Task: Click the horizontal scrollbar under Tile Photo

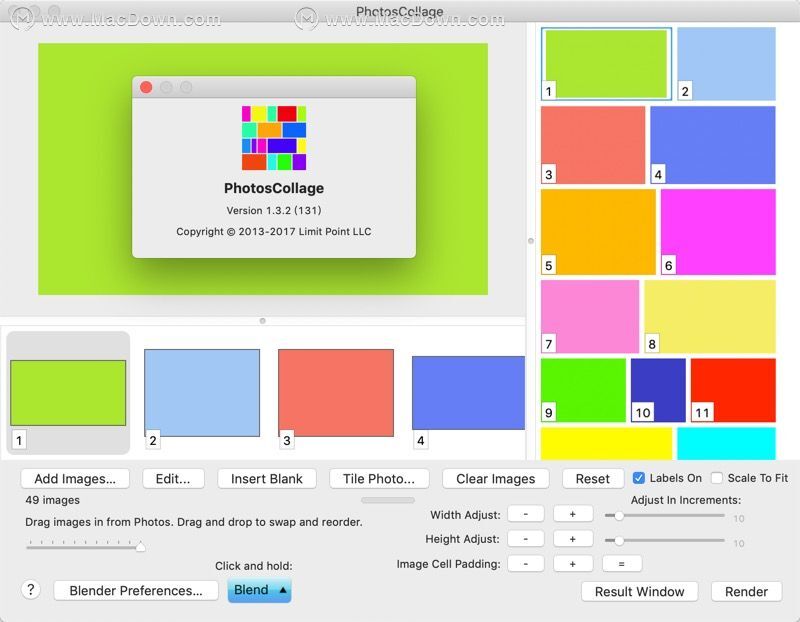Action: pyautogui.click(x=388, y=500)
